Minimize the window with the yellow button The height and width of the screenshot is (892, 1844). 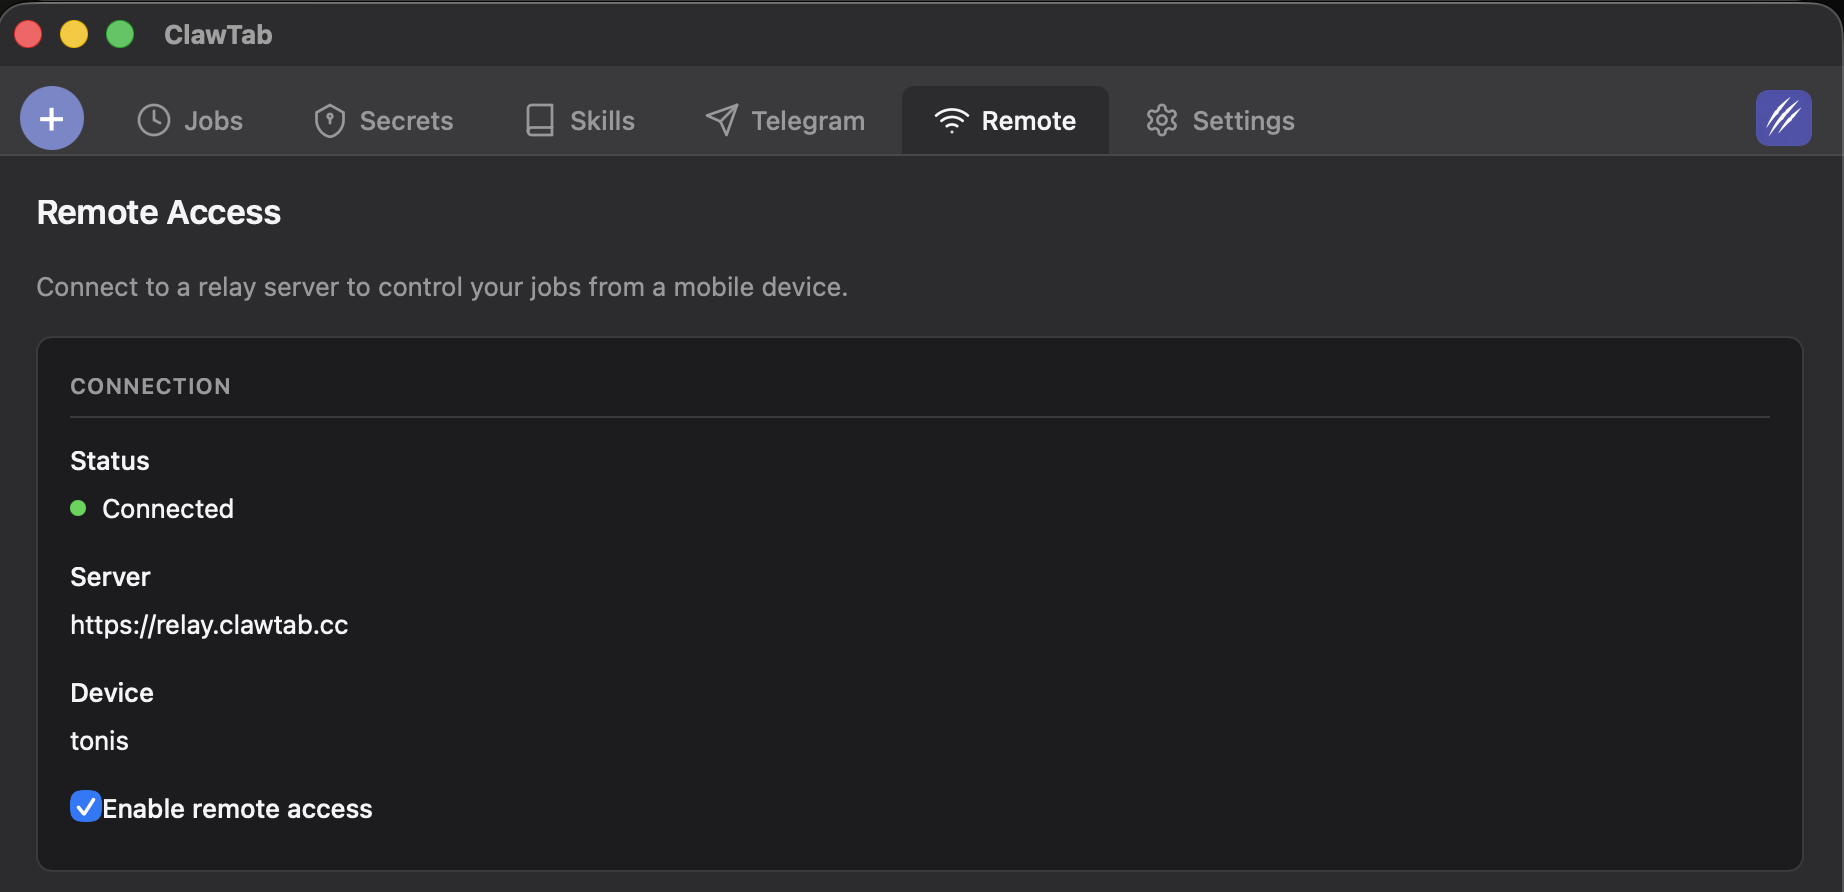pos(74,34)
